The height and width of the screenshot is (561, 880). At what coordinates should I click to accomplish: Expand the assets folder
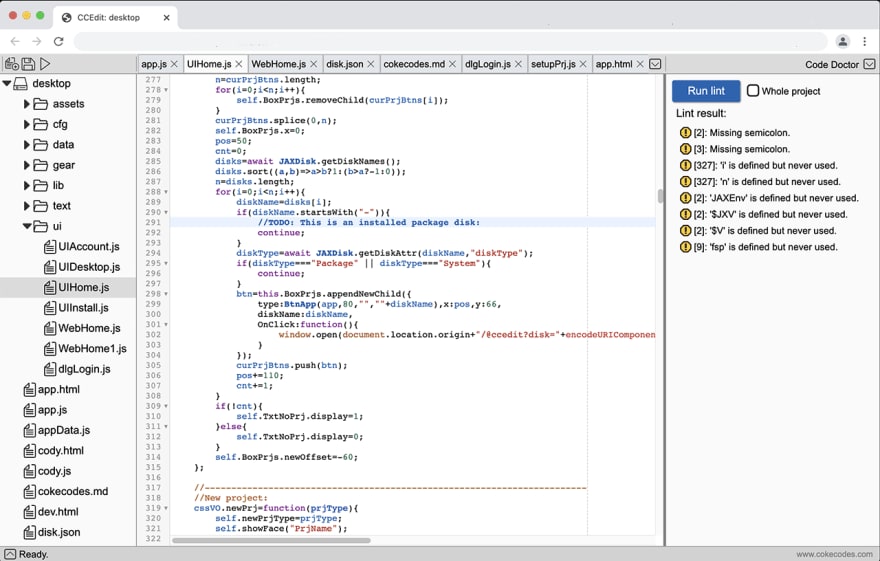[26, 104]
